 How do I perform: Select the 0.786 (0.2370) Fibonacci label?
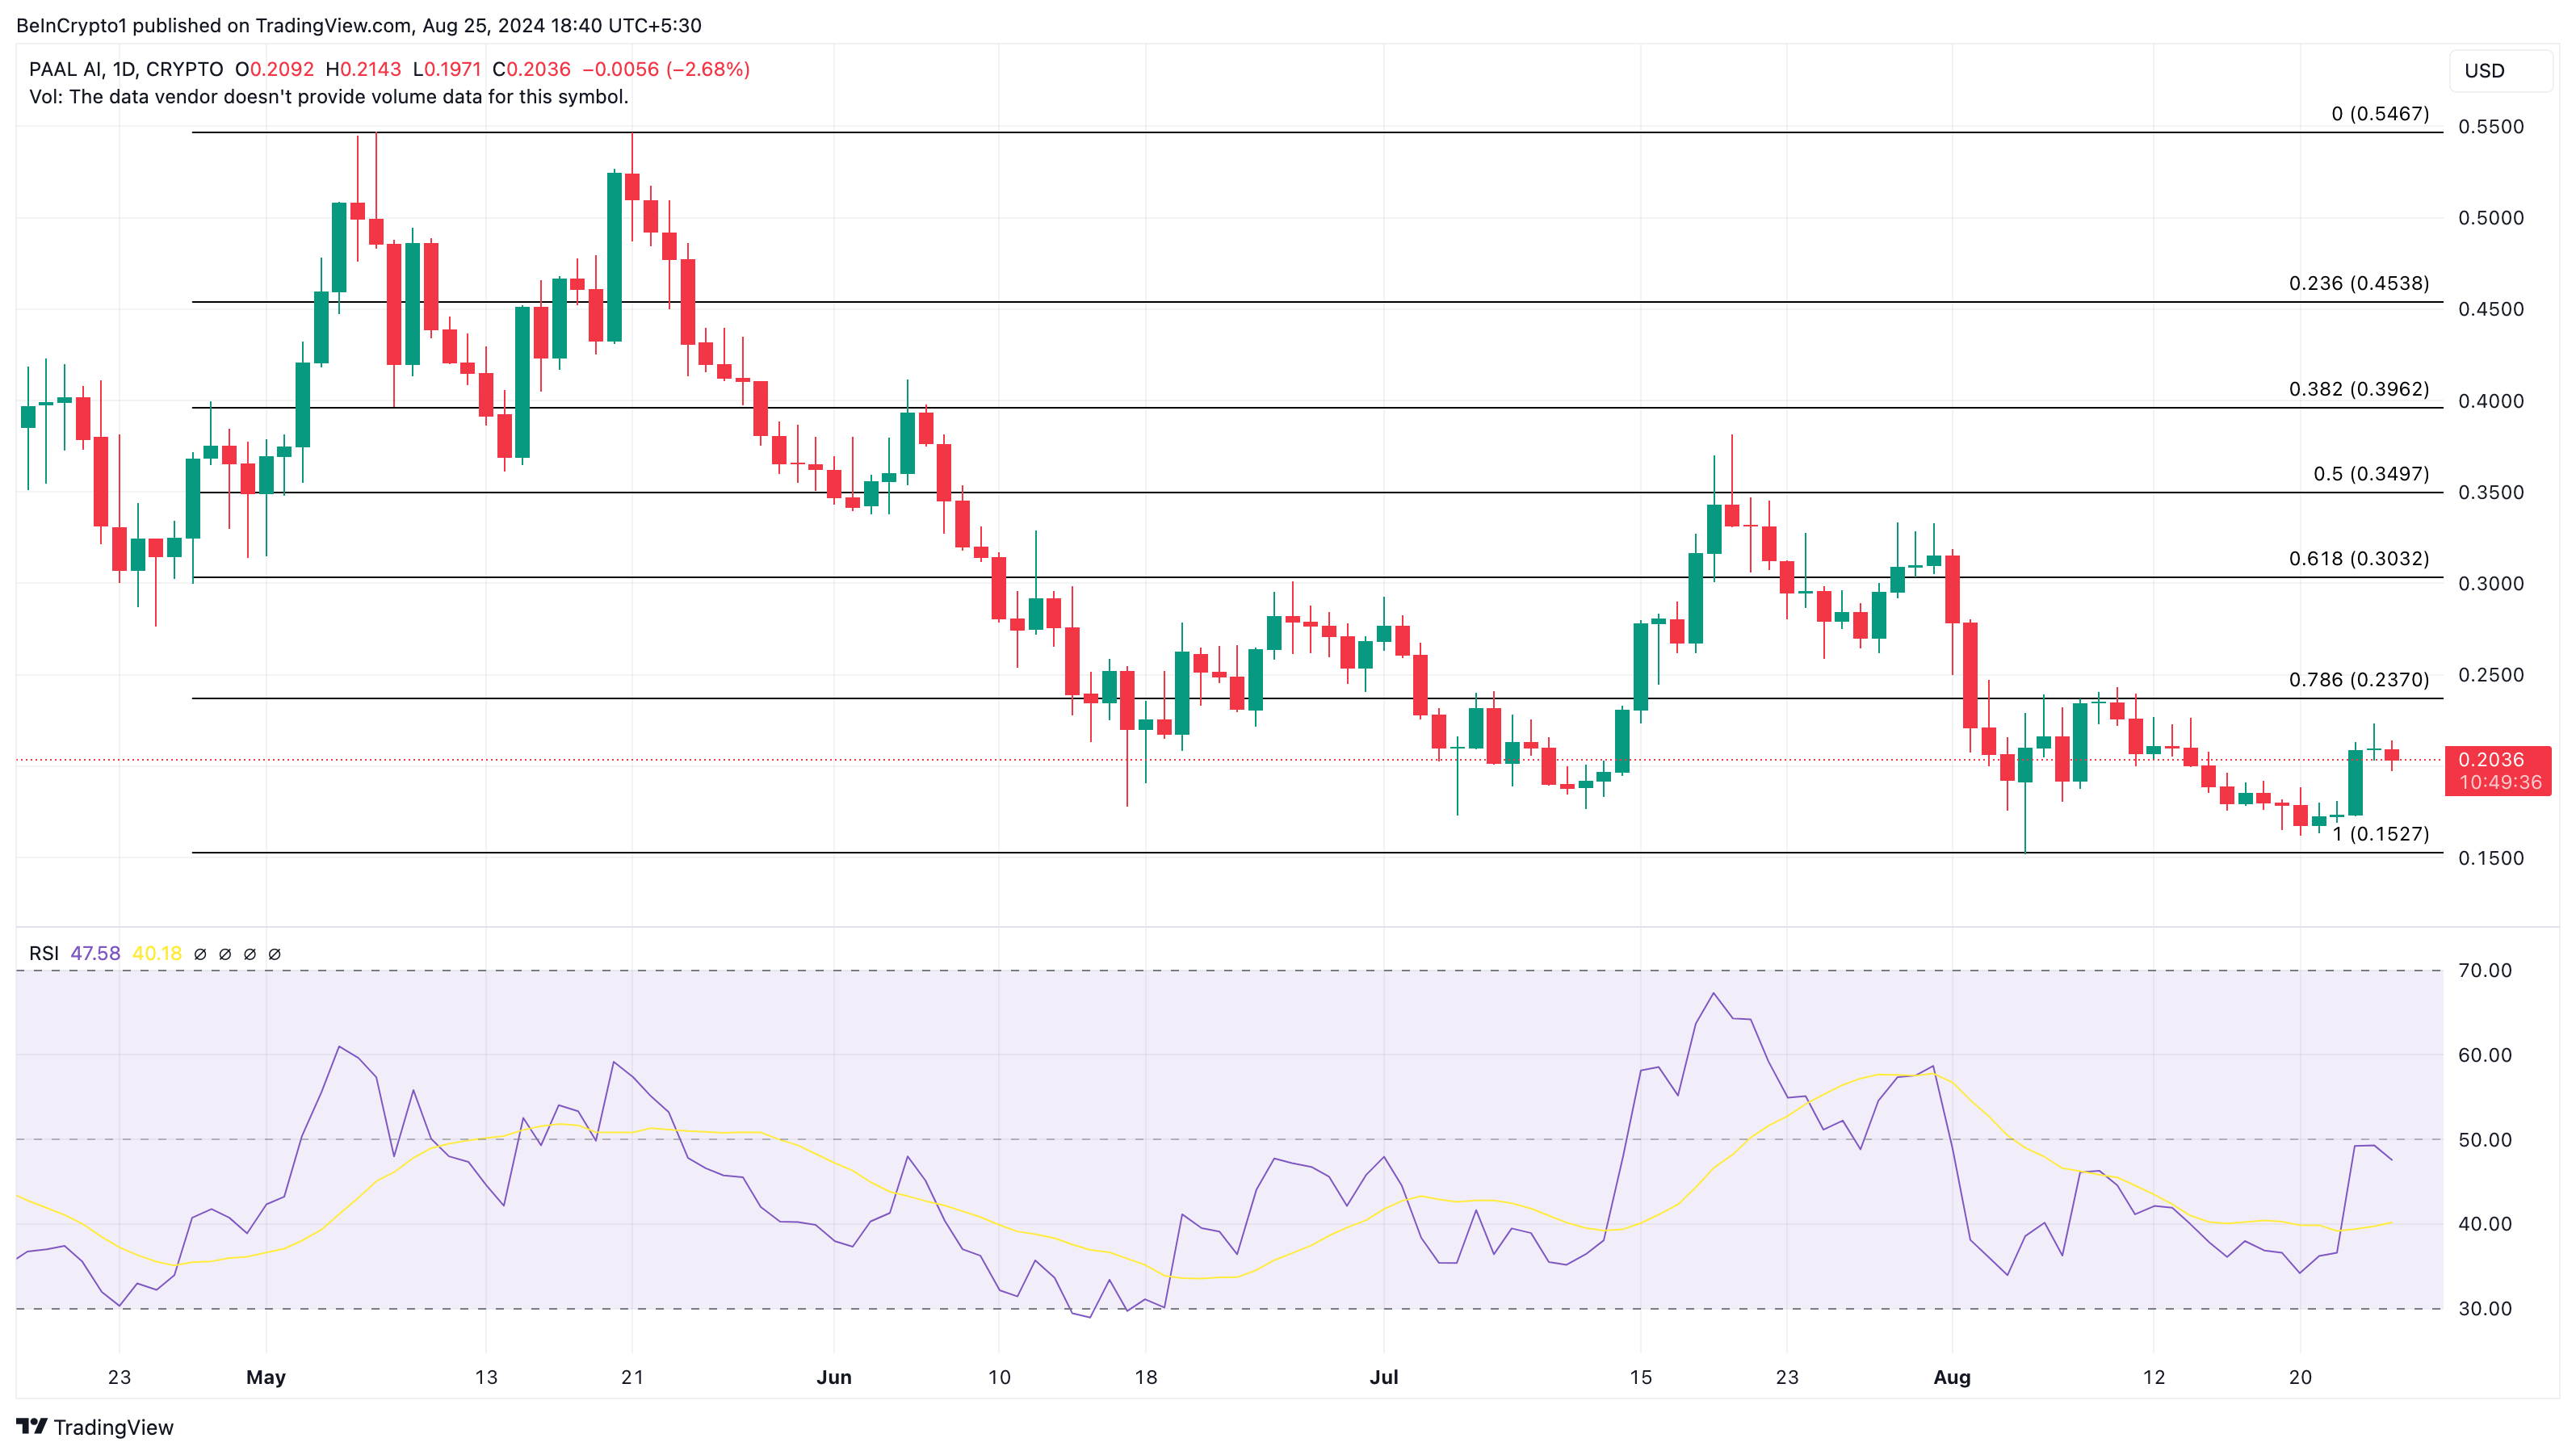click(x=2358, y=680)
